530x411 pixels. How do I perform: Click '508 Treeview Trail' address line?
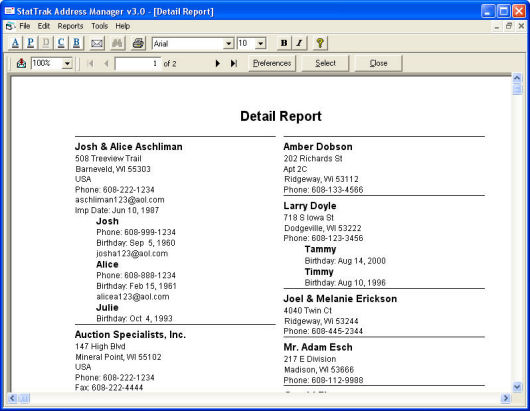pyautogui.click(x=108, y=159)
